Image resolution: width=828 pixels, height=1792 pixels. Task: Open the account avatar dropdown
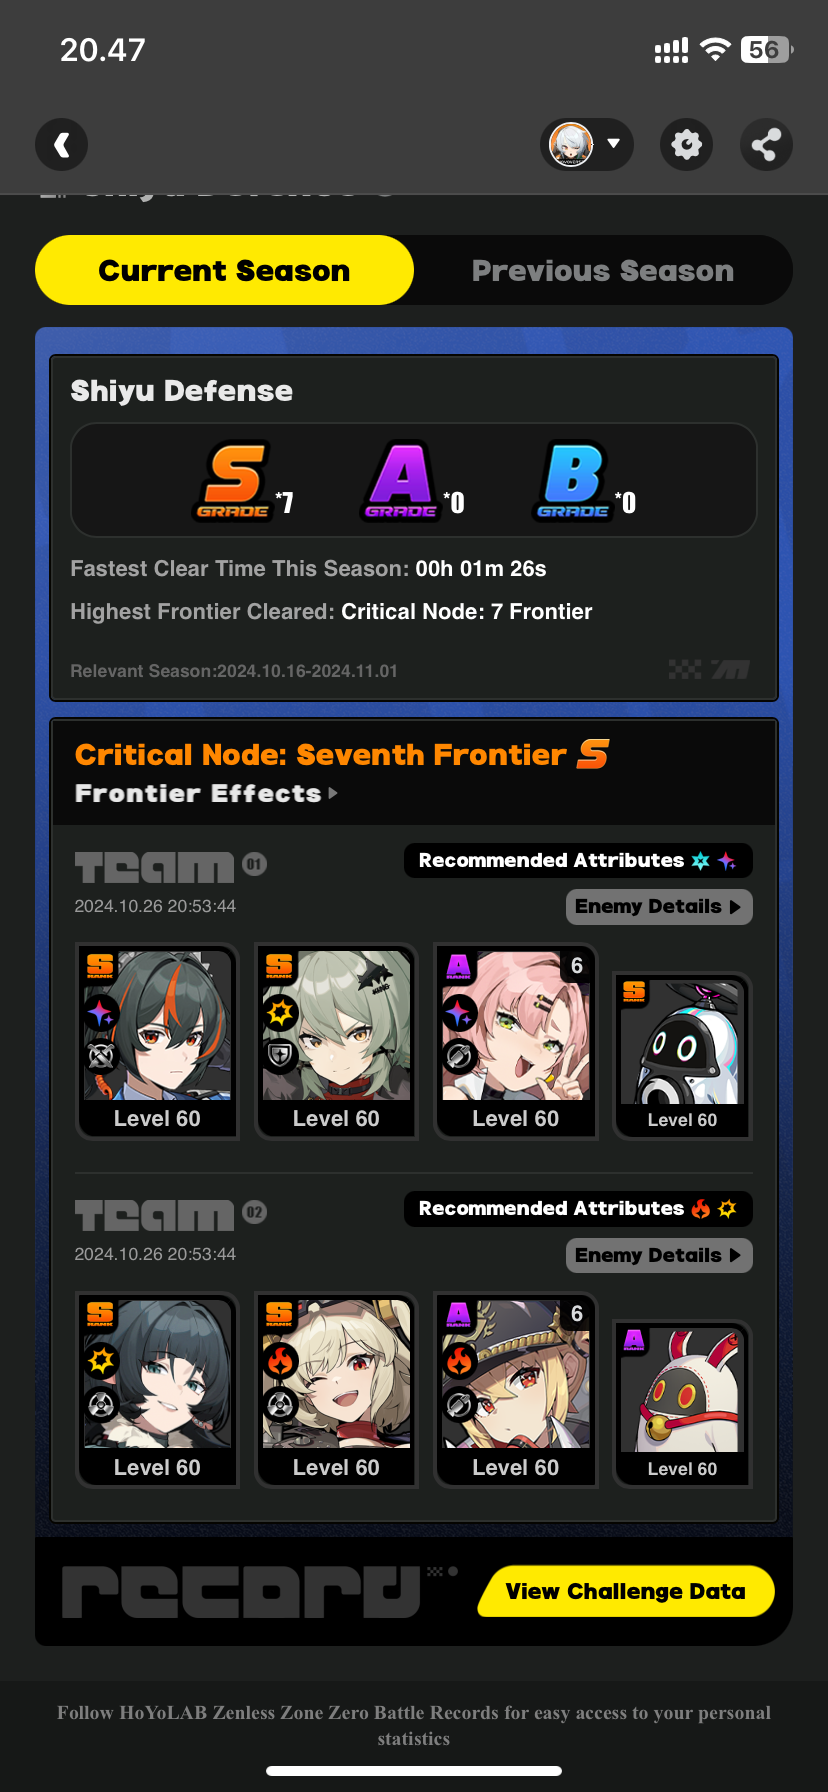(587, 145)
